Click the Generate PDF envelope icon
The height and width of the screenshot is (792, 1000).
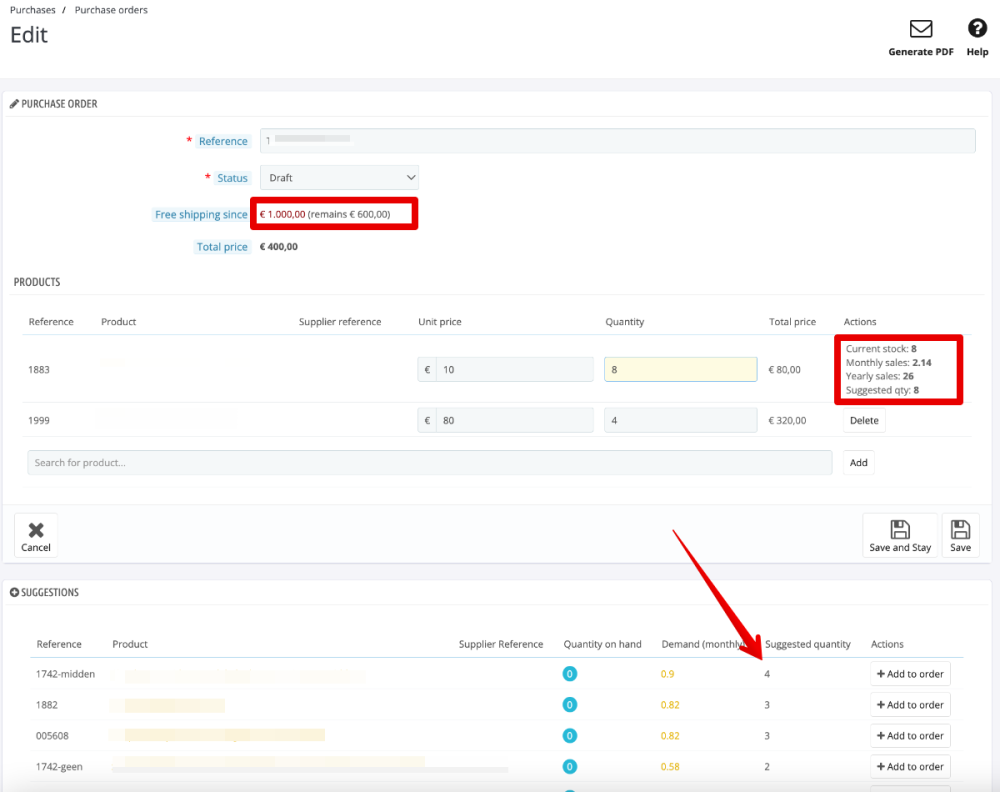[x=920, y=29]
